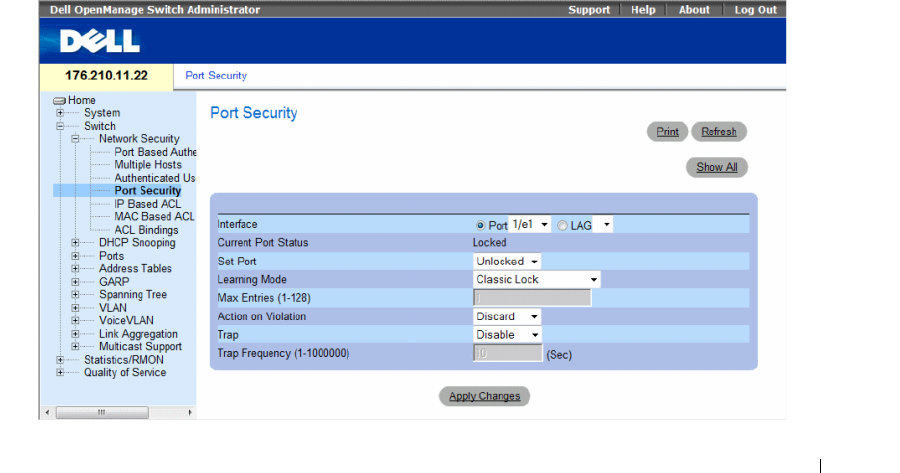
Task: Expand the VLAN tree node
Action: pyautogui.click(x=75, y=308)
